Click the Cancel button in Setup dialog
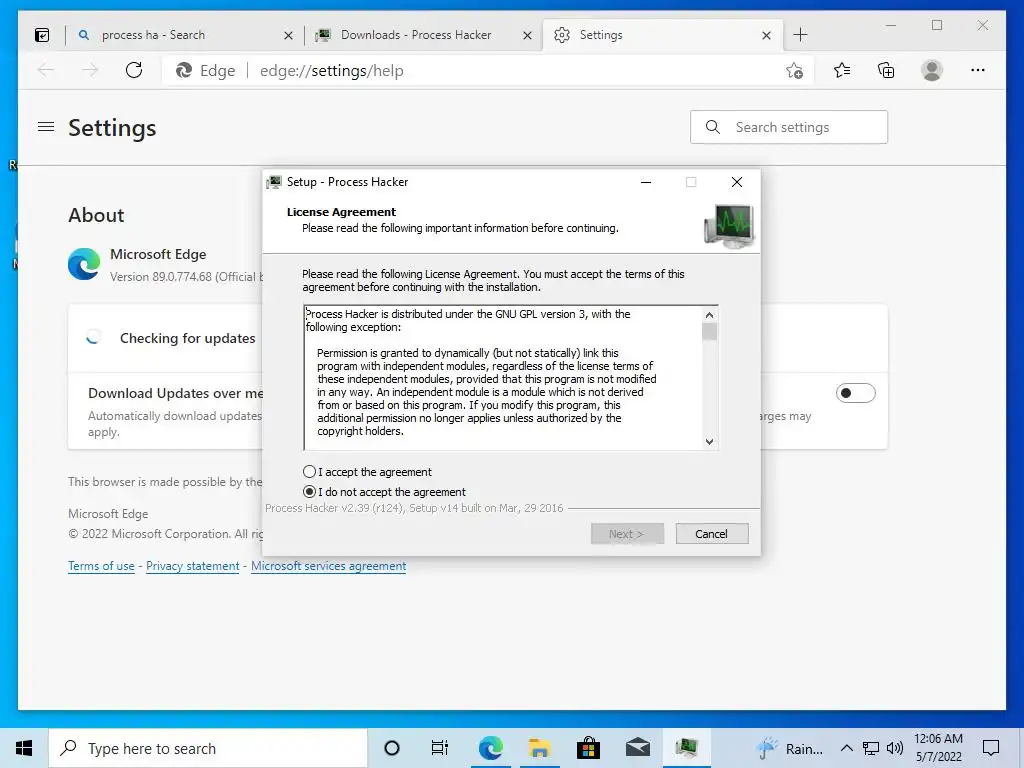 [x=711, y=534]
